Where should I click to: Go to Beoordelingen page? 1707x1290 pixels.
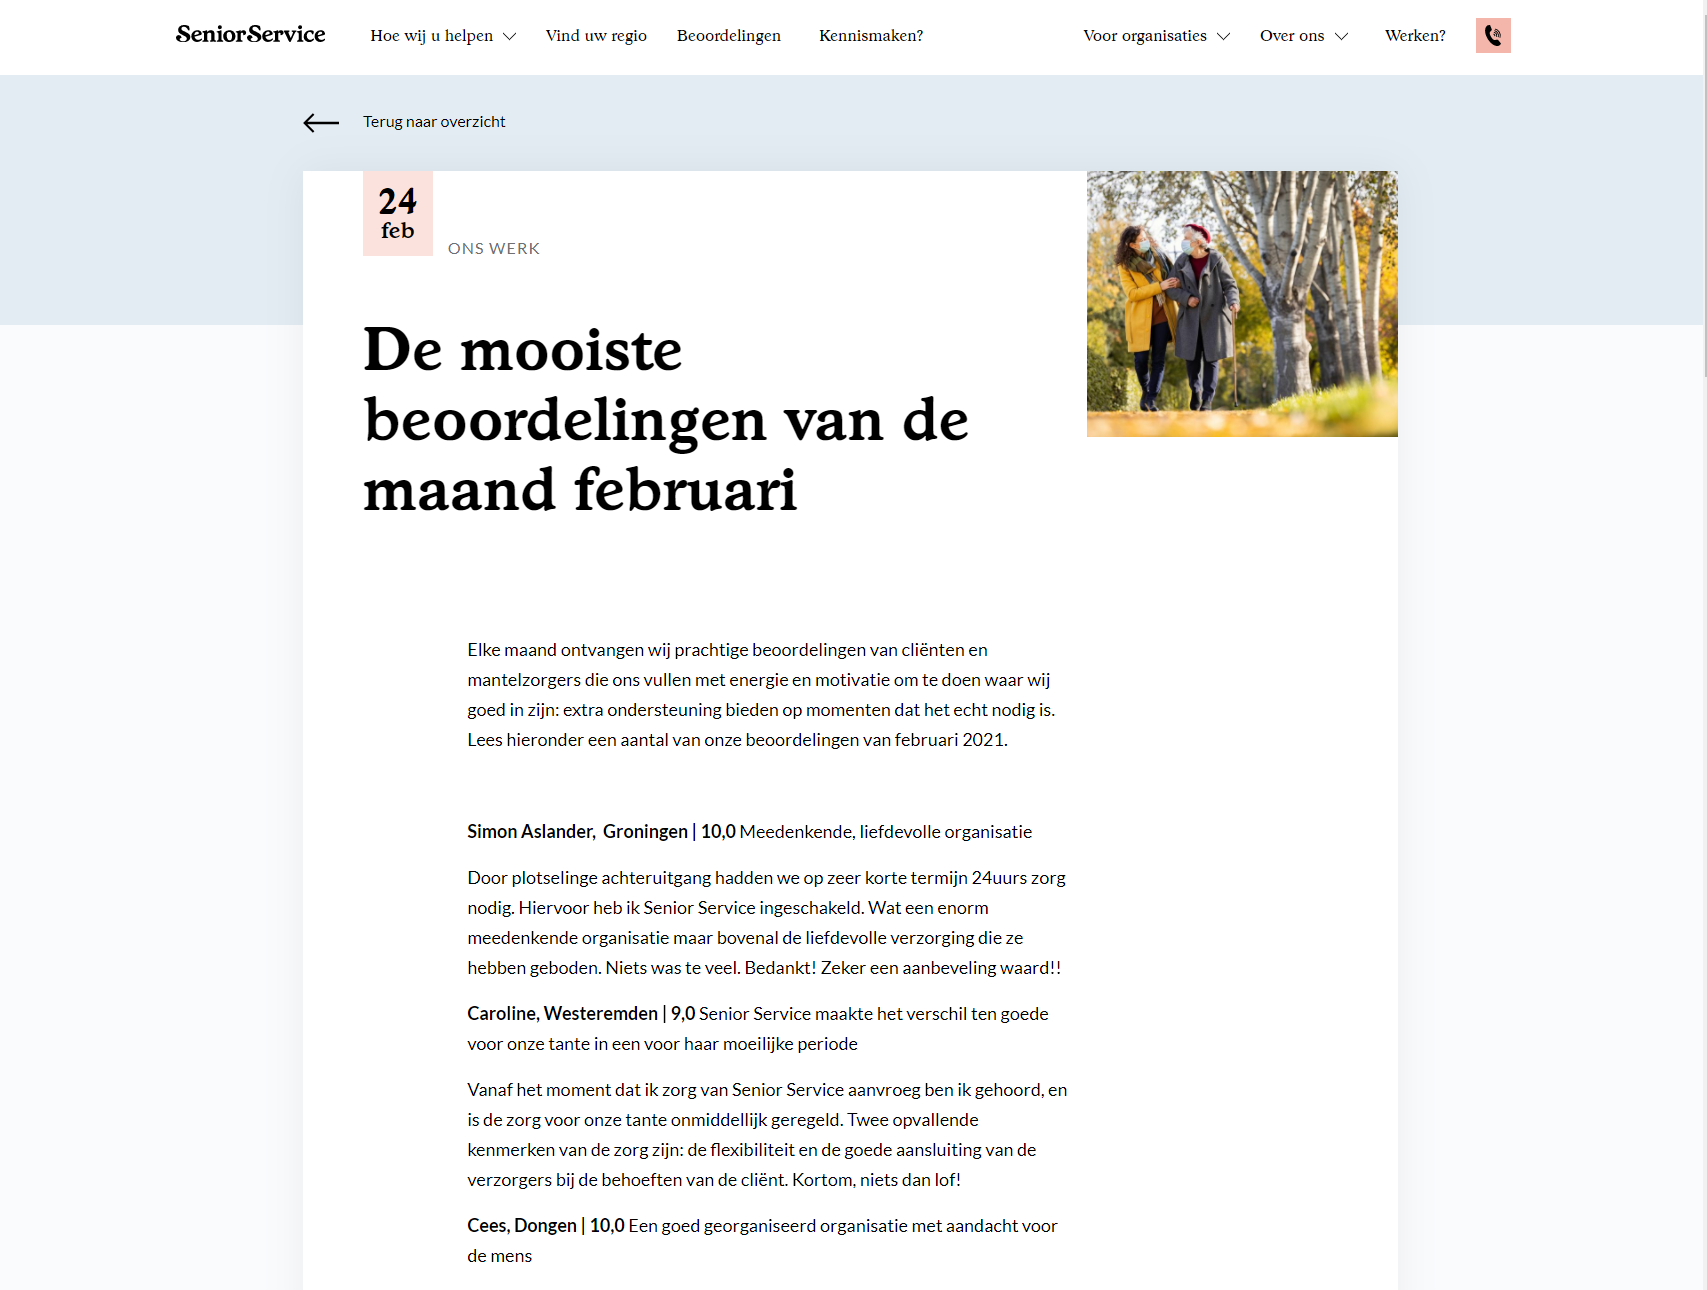(x=729, y=36)
